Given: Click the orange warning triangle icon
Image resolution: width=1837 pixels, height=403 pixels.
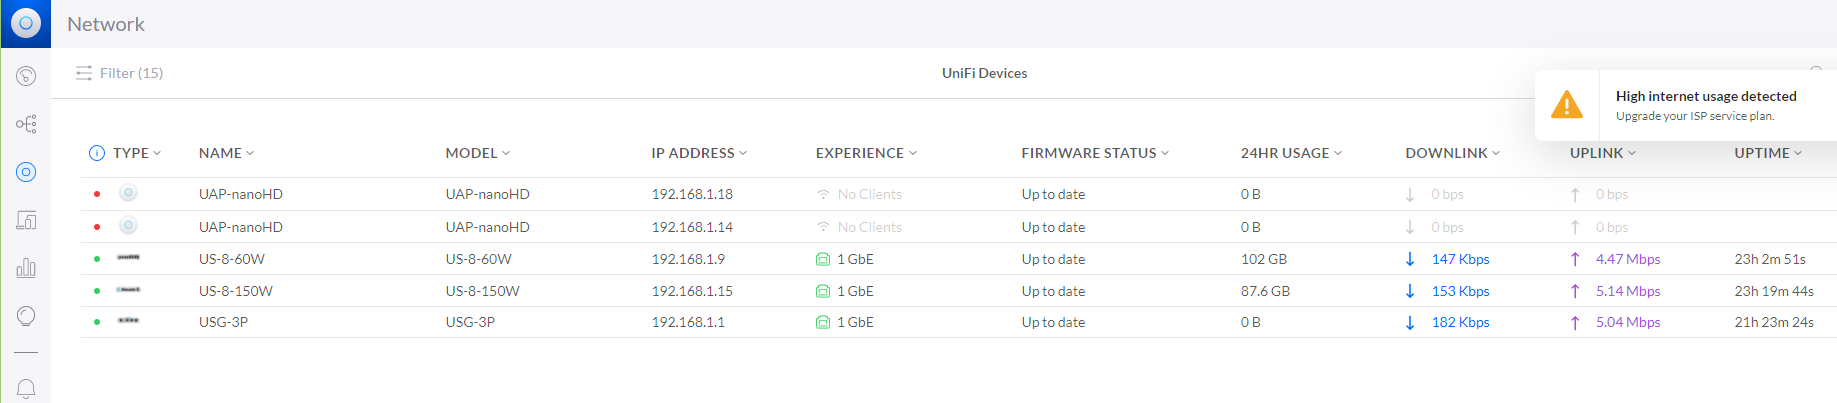Looking at the screenshot, I should (1566, 105).
